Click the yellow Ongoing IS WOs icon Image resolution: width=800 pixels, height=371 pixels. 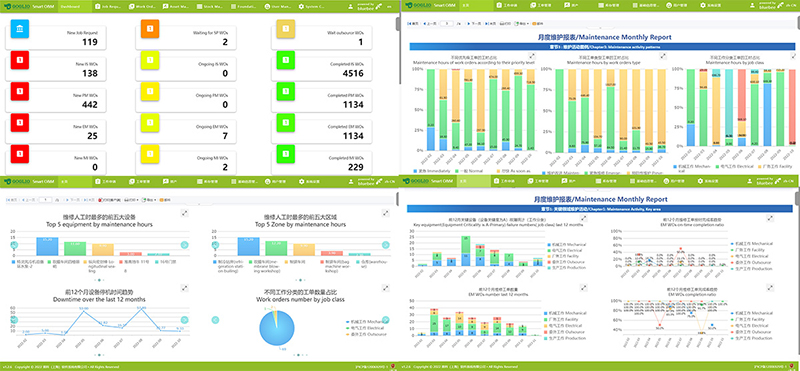tap(150, 60)
